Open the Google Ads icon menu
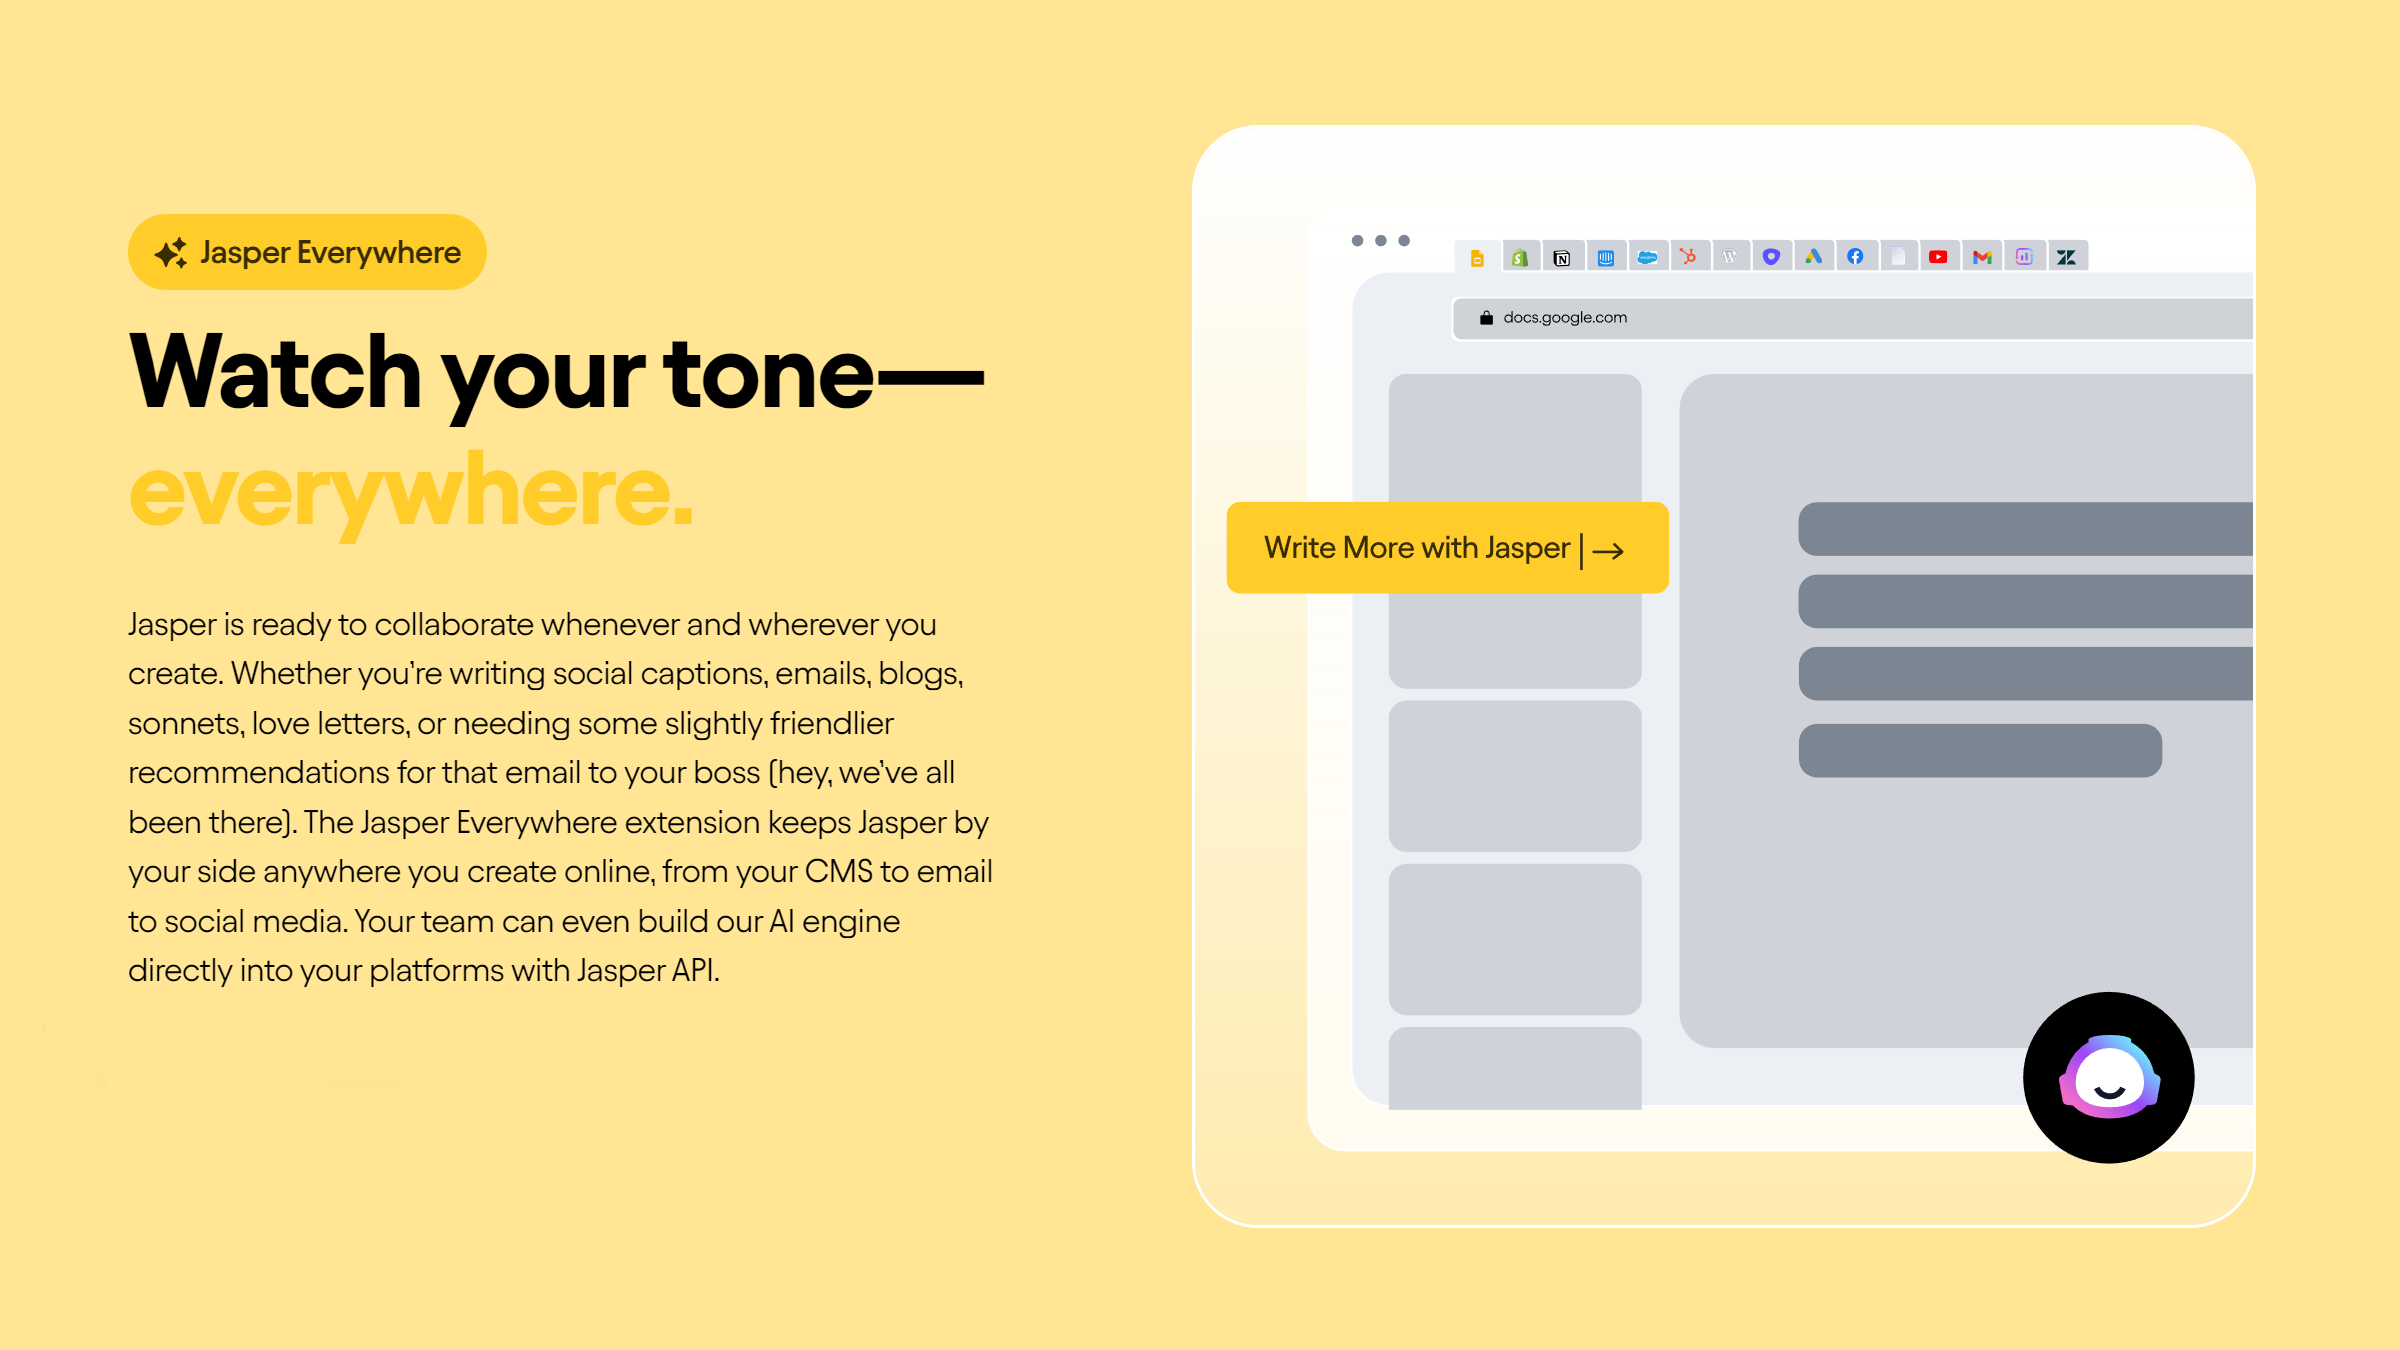The width and height of the screenshot is (2400, 1350). pos(1813,257)
